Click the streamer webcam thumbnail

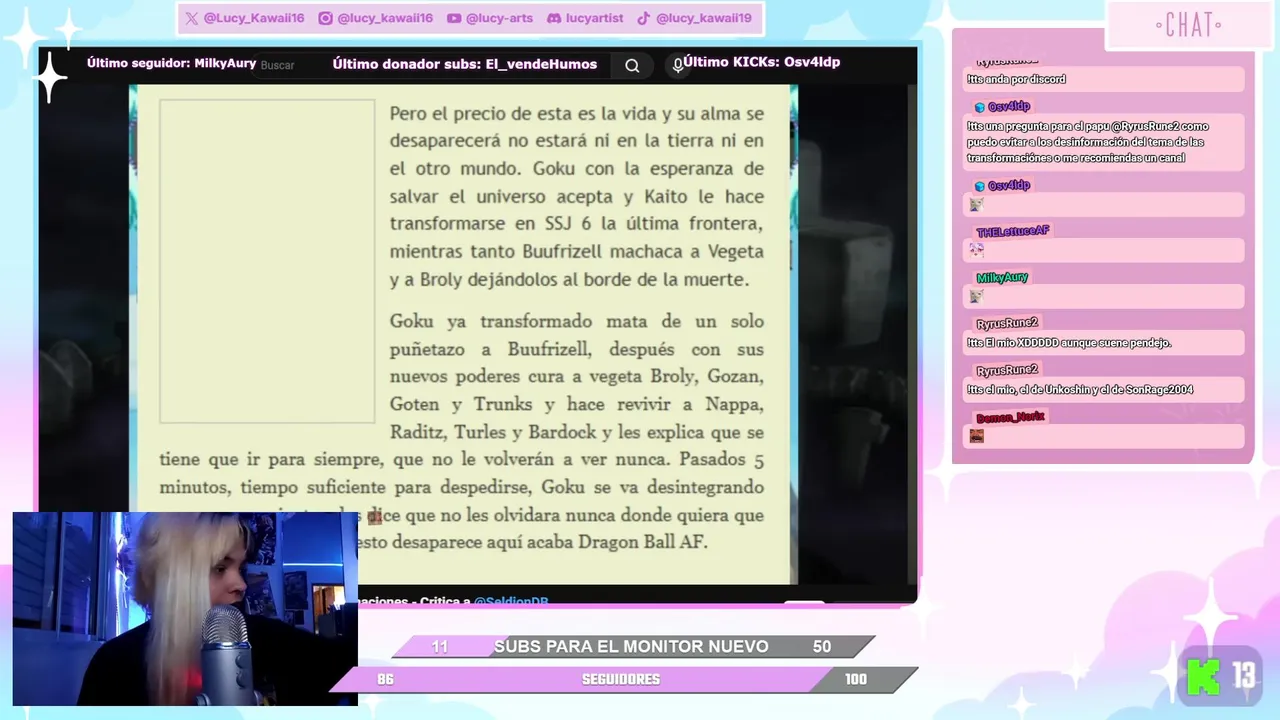click(185, 609)
